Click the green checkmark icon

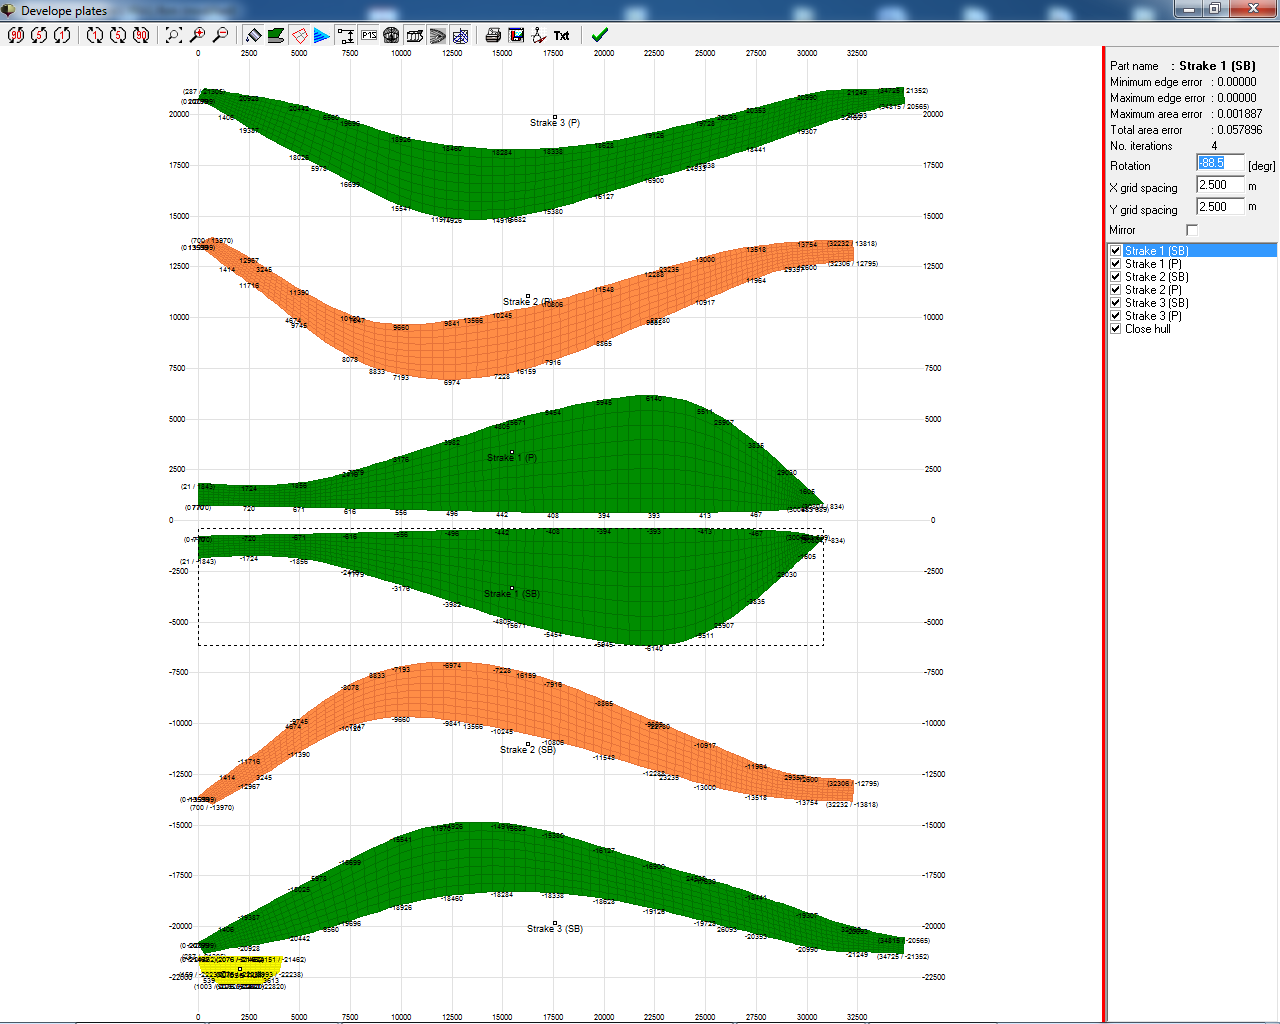pos(599,35)
